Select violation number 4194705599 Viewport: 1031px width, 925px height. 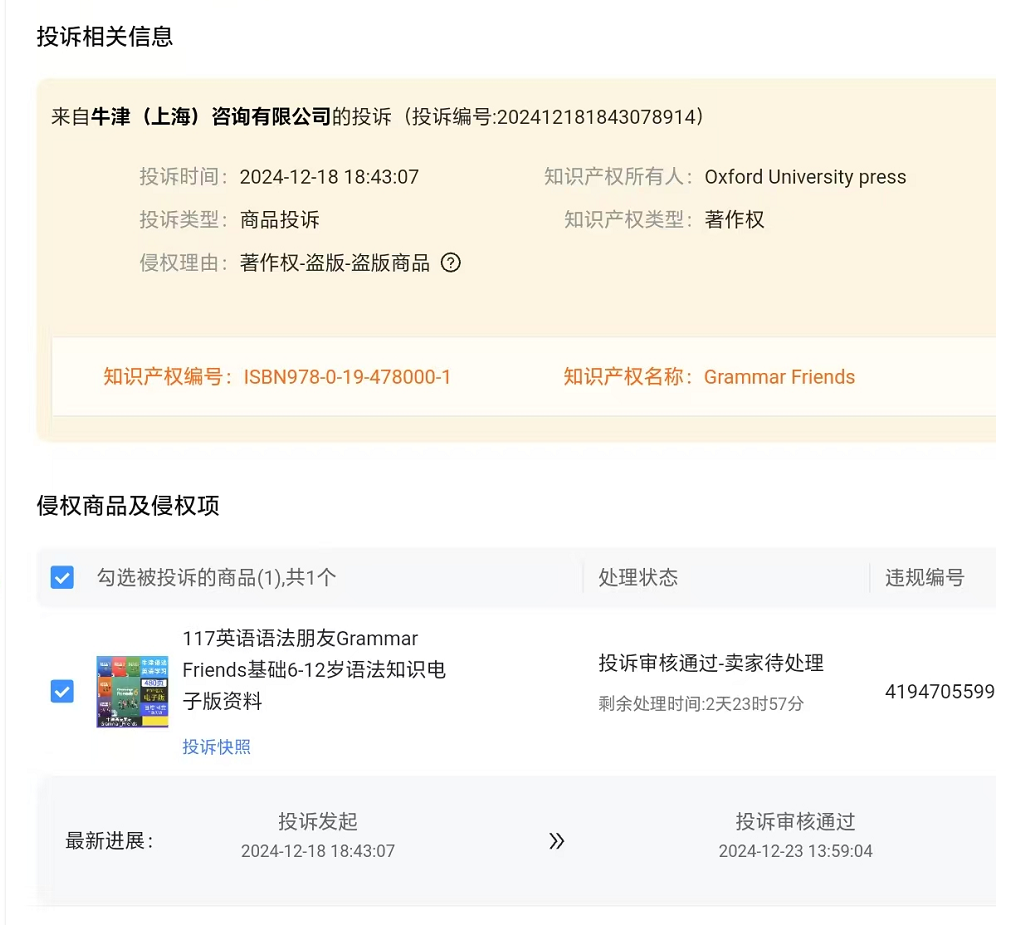(939, 691)
